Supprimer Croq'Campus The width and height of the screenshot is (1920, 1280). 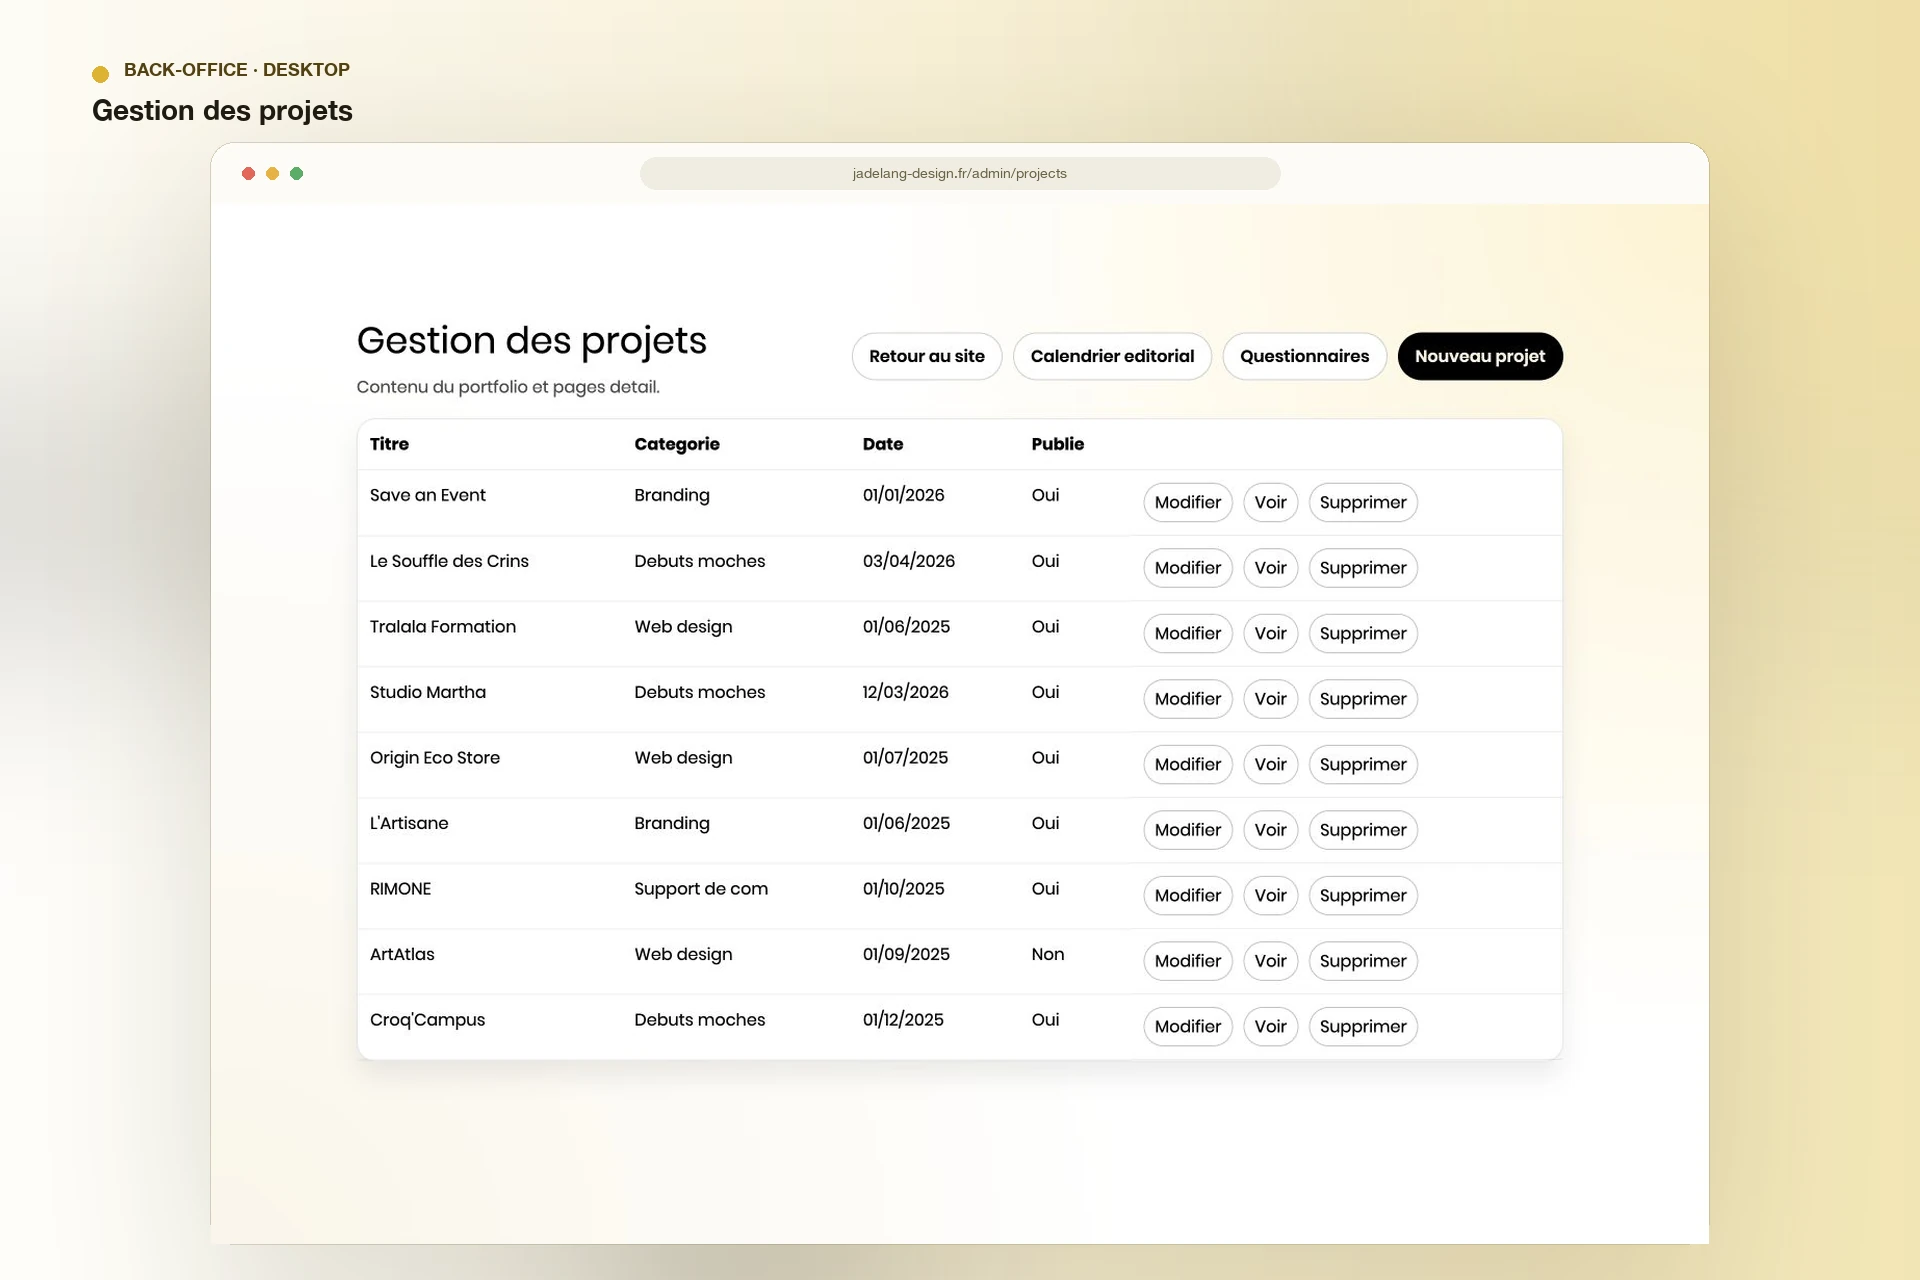(1363, 1026)
